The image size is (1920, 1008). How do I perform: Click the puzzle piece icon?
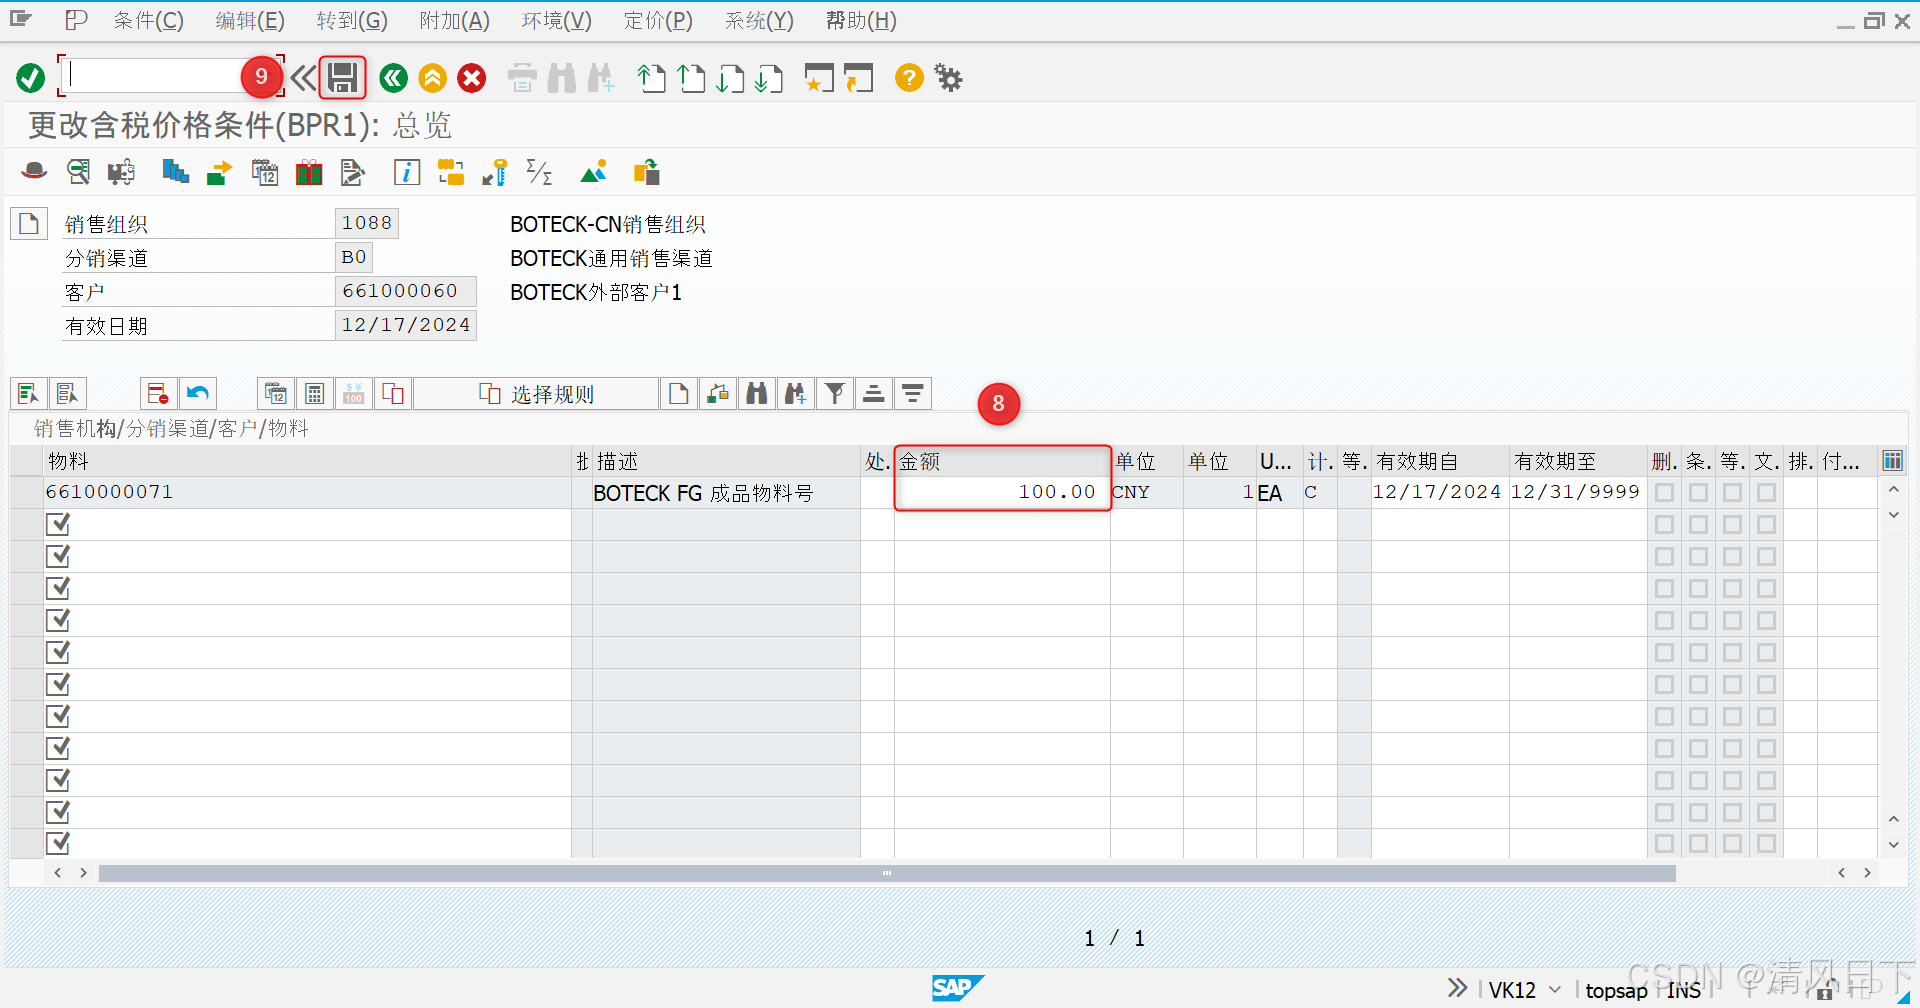coord(121,172)
